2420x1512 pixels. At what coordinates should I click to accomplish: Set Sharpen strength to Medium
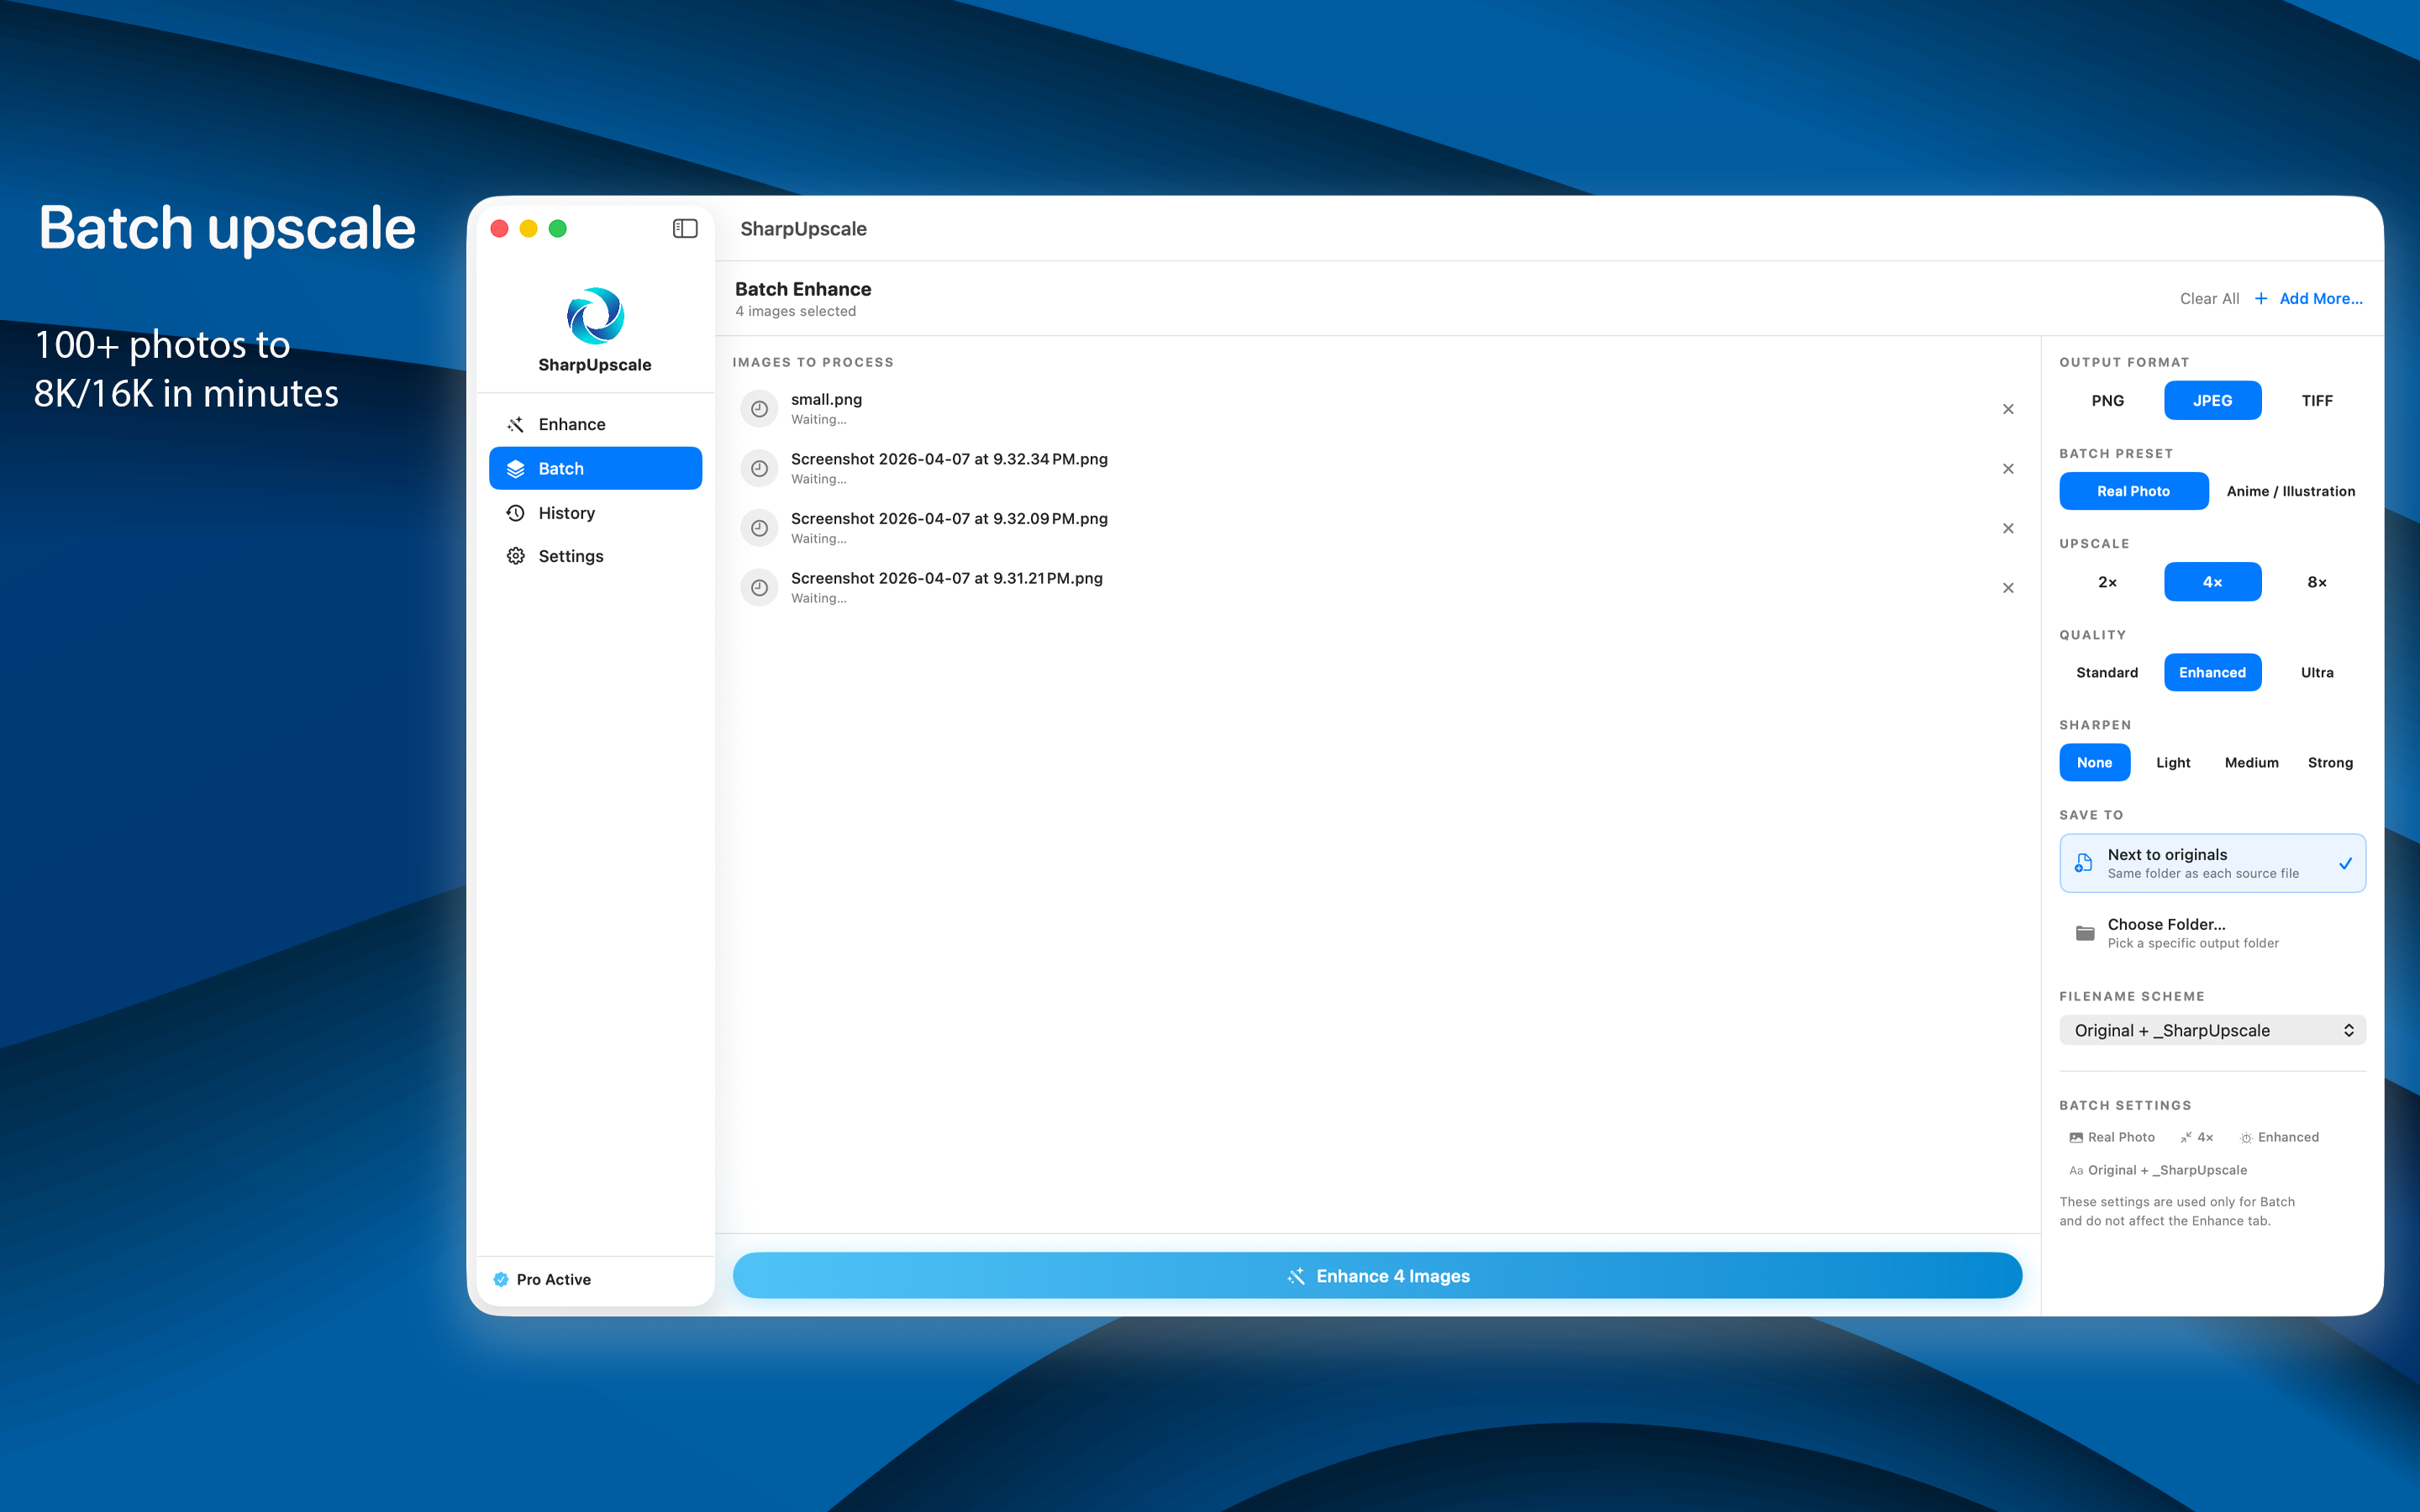[2251, 762]
